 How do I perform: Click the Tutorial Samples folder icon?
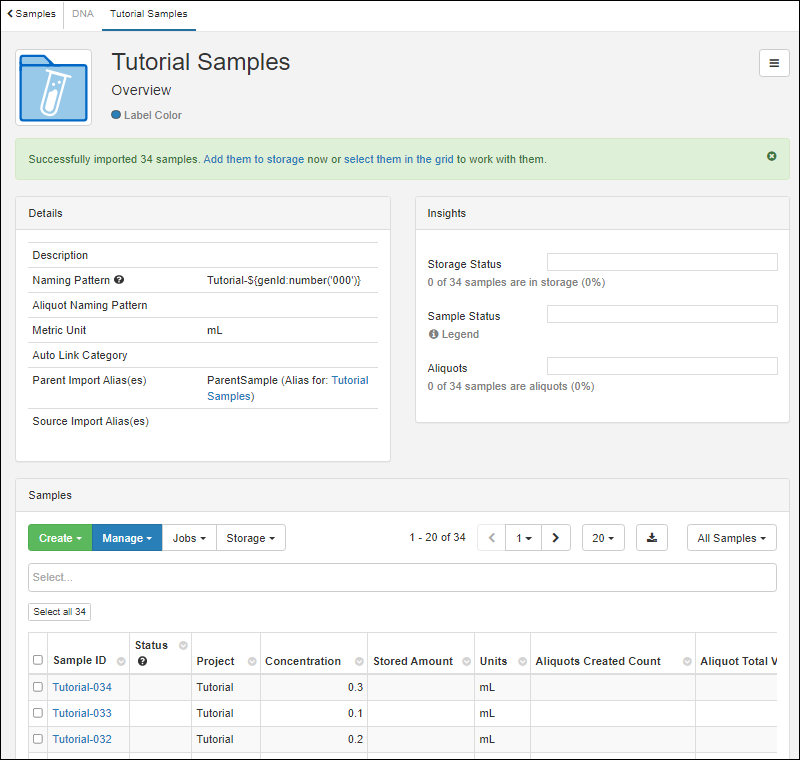54,88
